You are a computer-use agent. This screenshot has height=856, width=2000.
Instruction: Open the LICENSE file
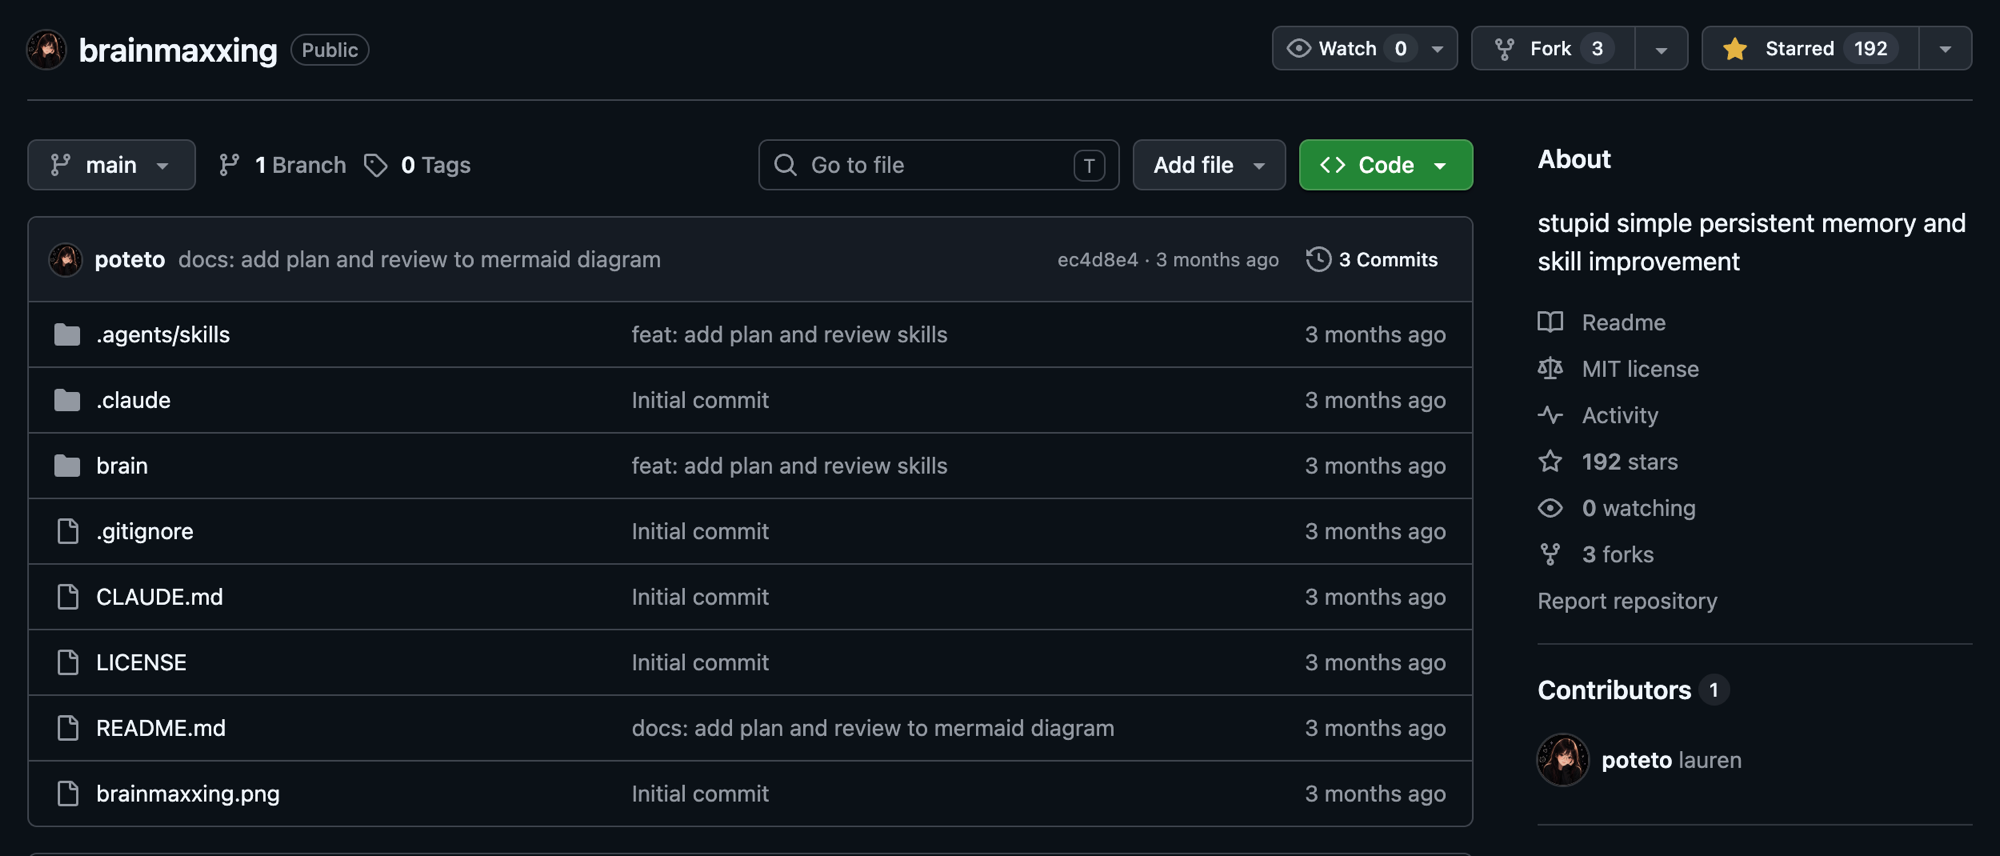(x=141, y=662)
